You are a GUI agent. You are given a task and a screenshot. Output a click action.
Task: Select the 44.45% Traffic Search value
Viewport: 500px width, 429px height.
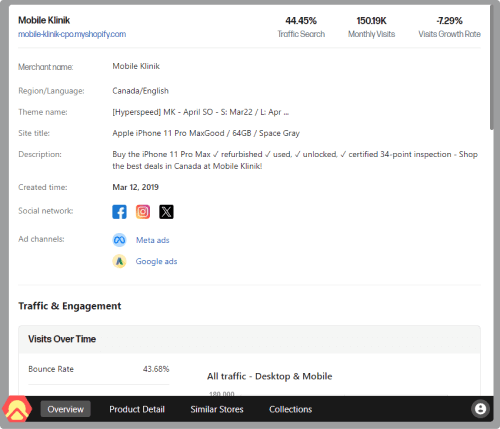coord(301,21)
